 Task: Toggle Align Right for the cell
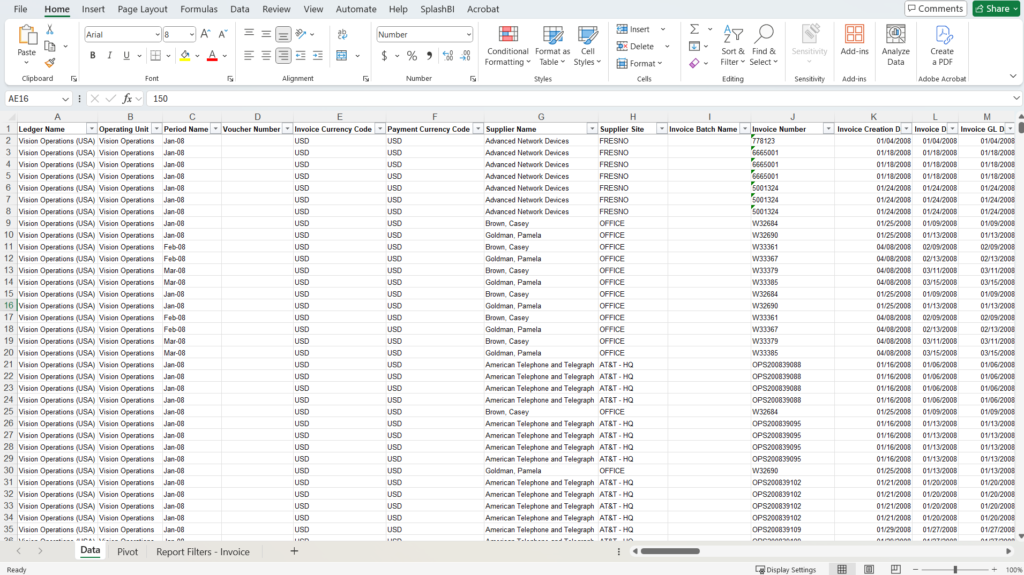(283, 56)
